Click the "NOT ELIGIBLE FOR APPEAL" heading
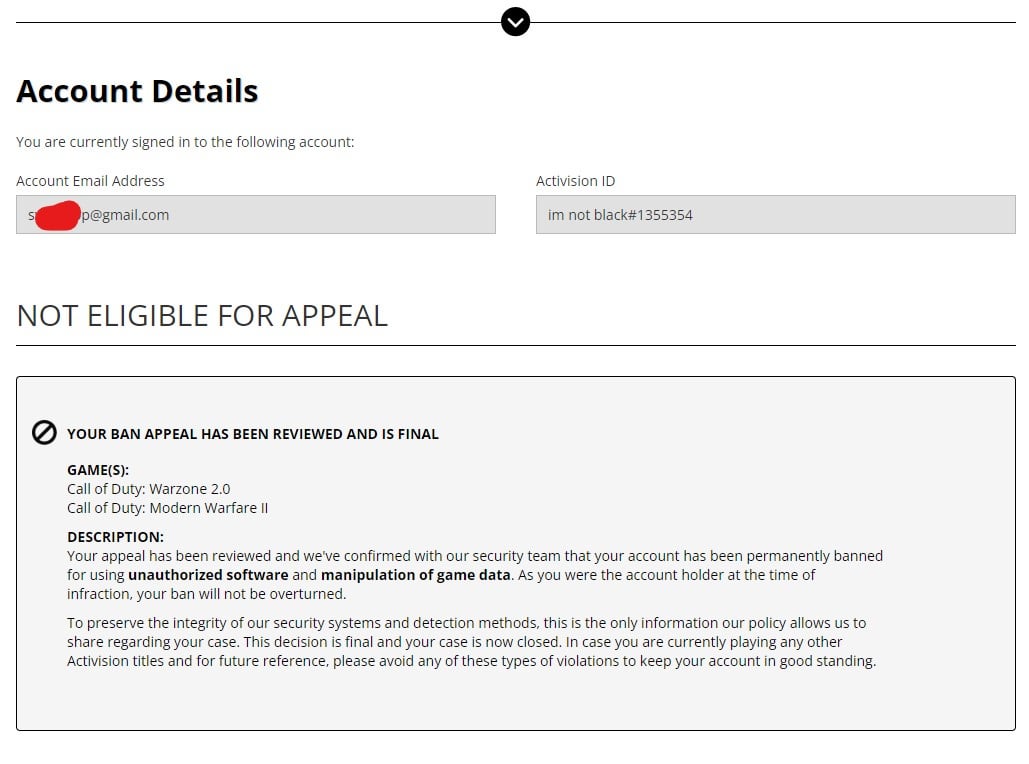 click(202, 316)
